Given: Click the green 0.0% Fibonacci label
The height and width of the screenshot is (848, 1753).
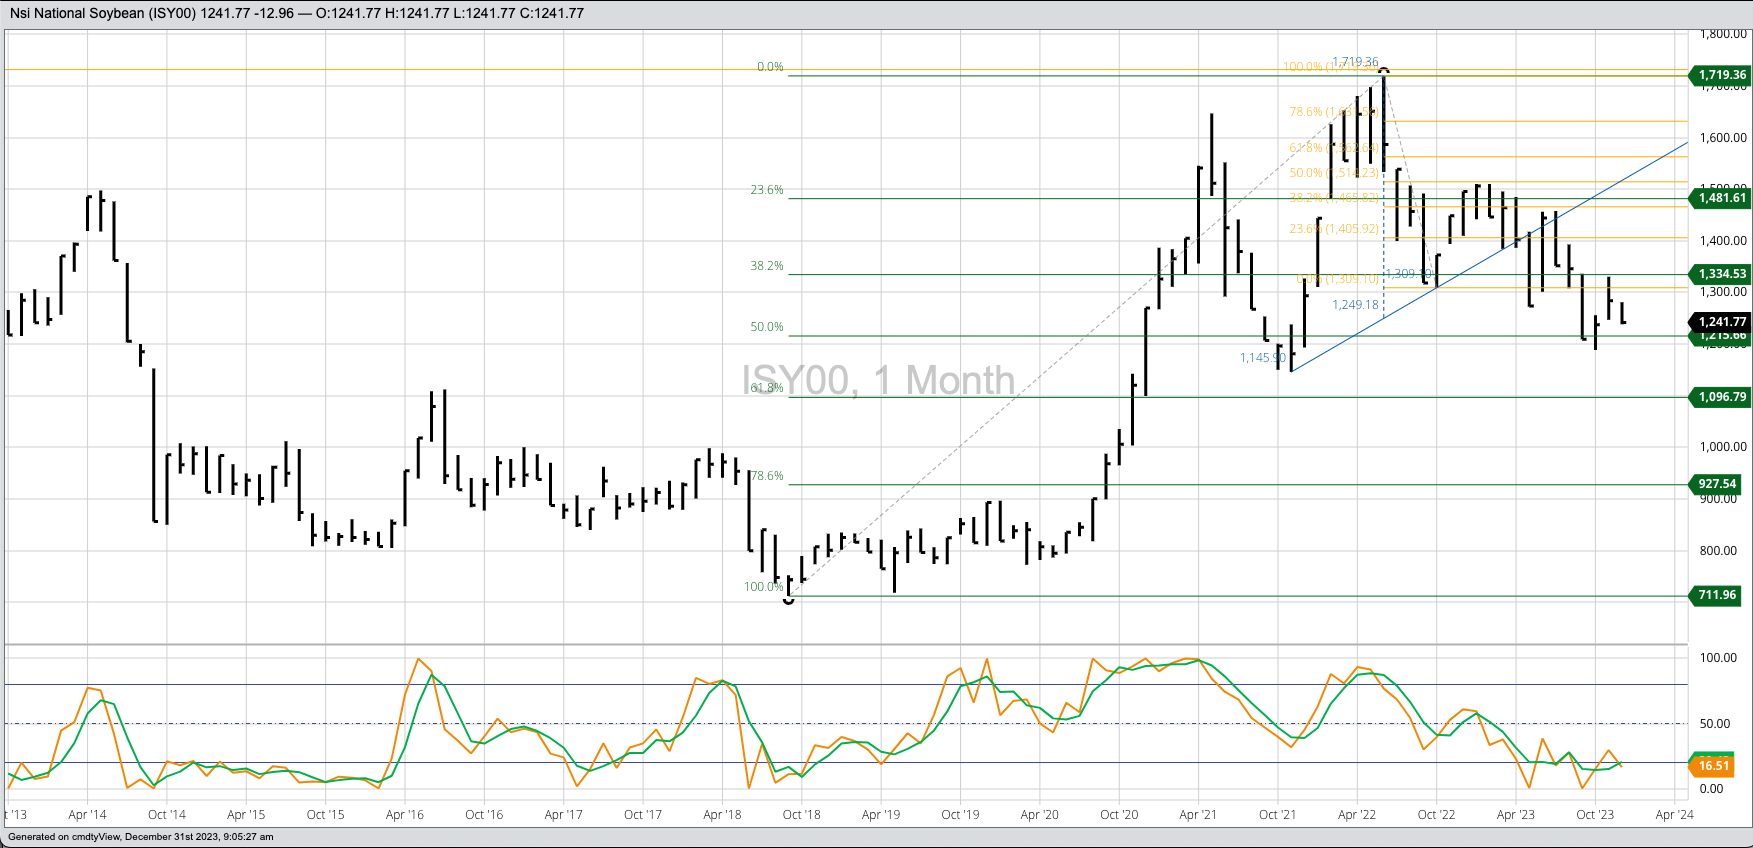Looking at the screenshot, I should (770, 67).
